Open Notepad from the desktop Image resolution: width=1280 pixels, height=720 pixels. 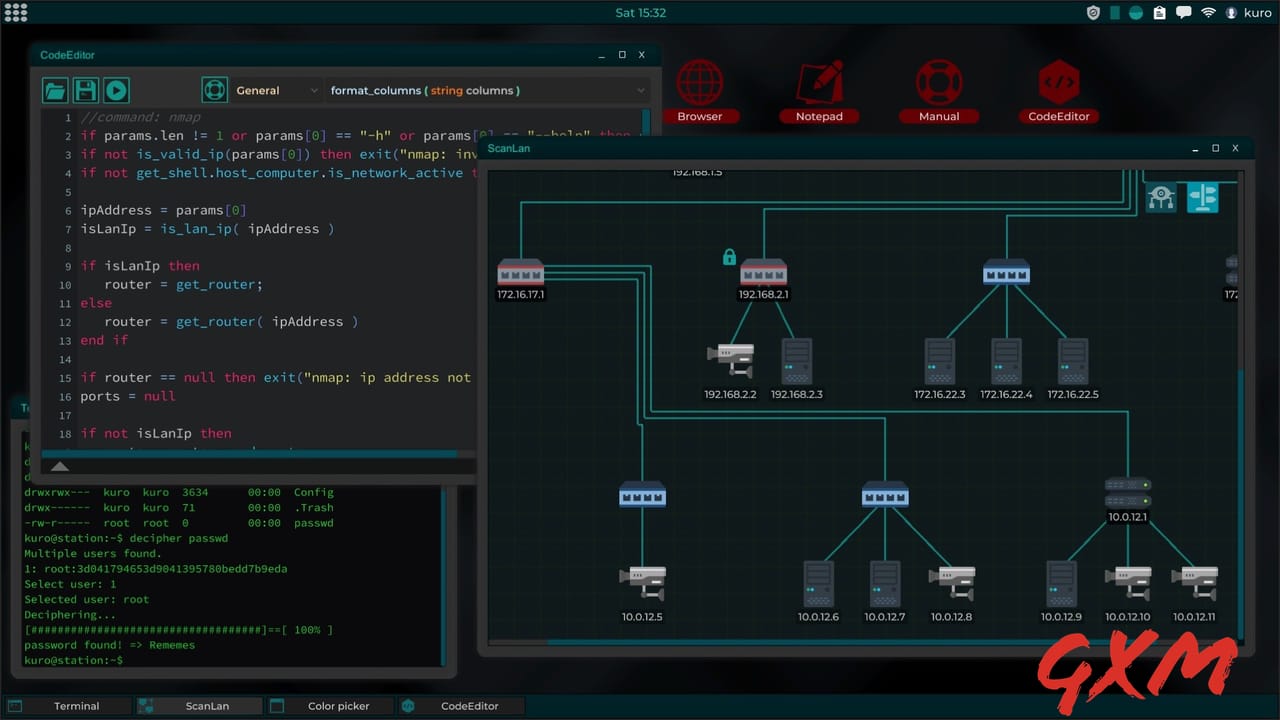coord(819,83)
